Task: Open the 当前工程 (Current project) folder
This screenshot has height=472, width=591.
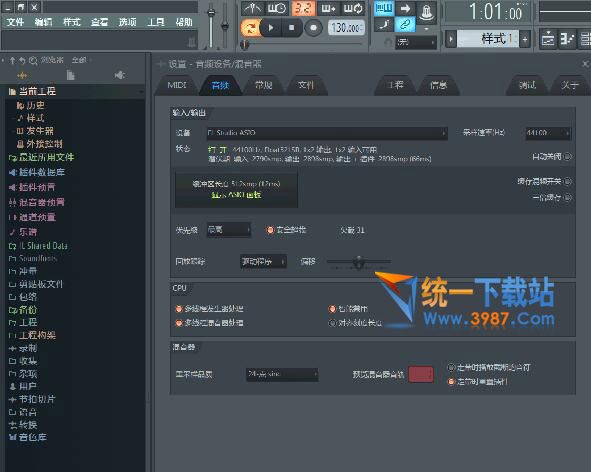Action: coord(75,91)
